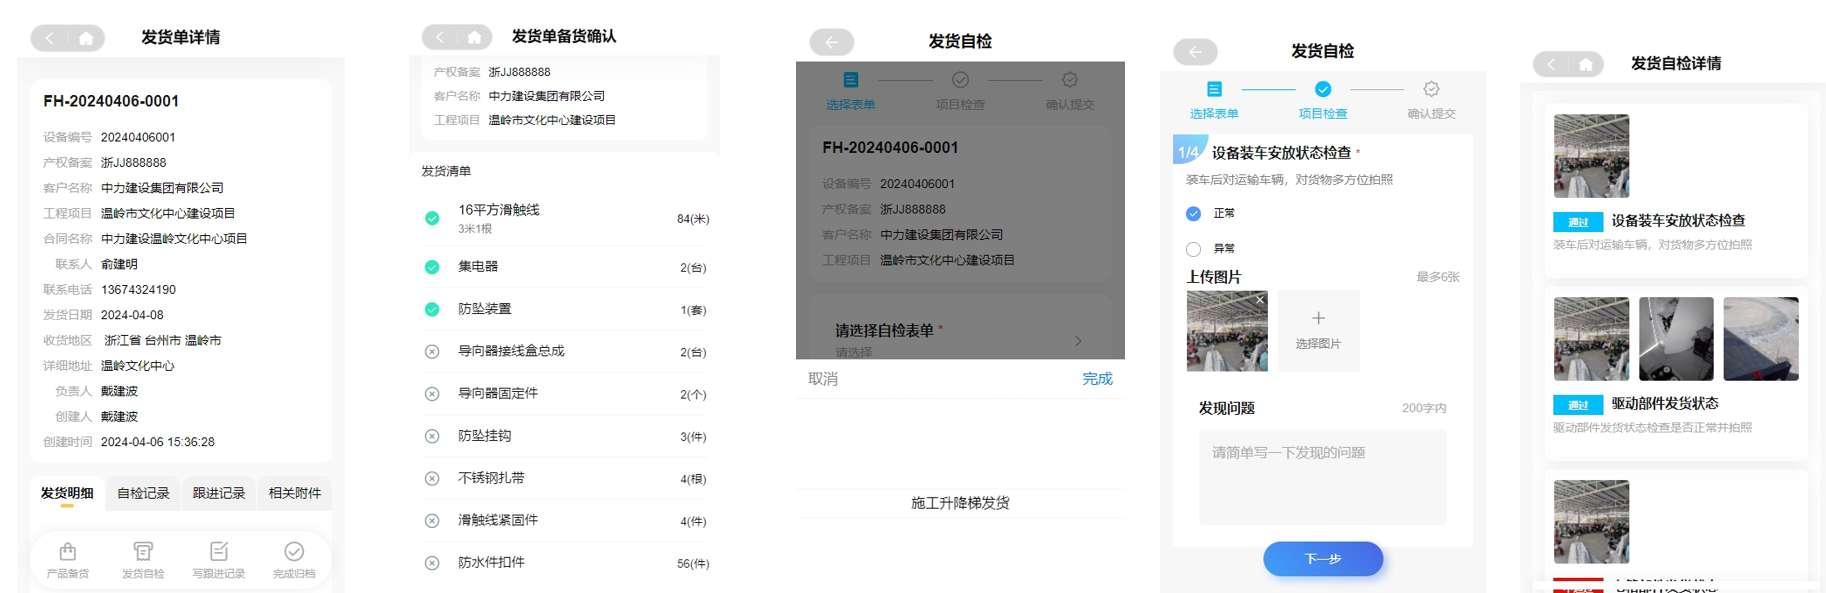Expand the 请选择自检表单 chevron
This screenshot has height=593, width=1826.
click(x=1078, y=340)
